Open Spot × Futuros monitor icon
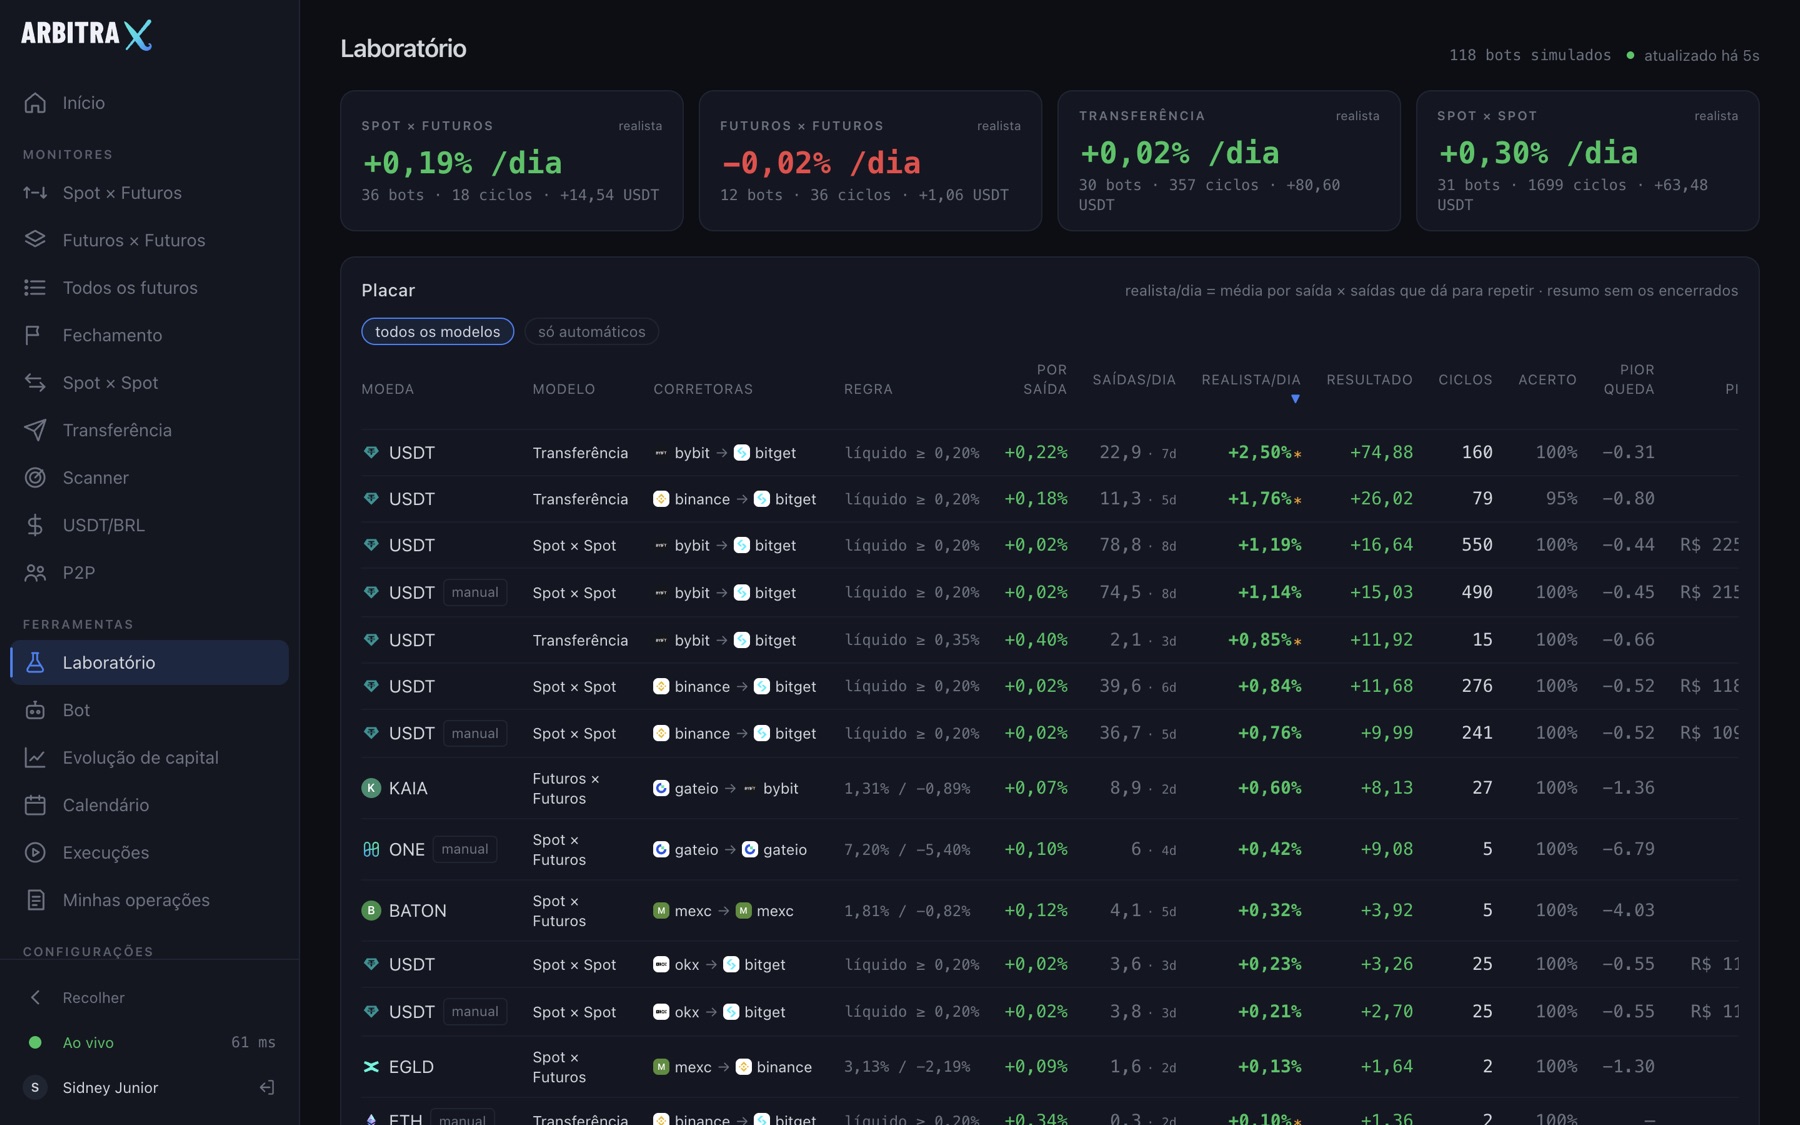Viewport: 1800px width, 1125px height. (35, 193)
